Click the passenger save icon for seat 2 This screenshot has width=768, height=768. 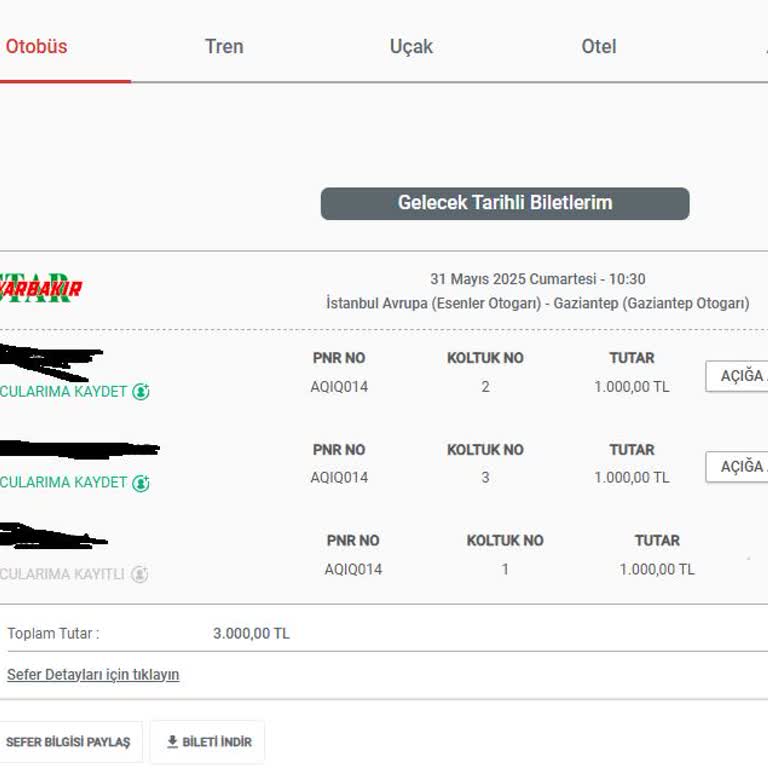(x=141, y=391)
